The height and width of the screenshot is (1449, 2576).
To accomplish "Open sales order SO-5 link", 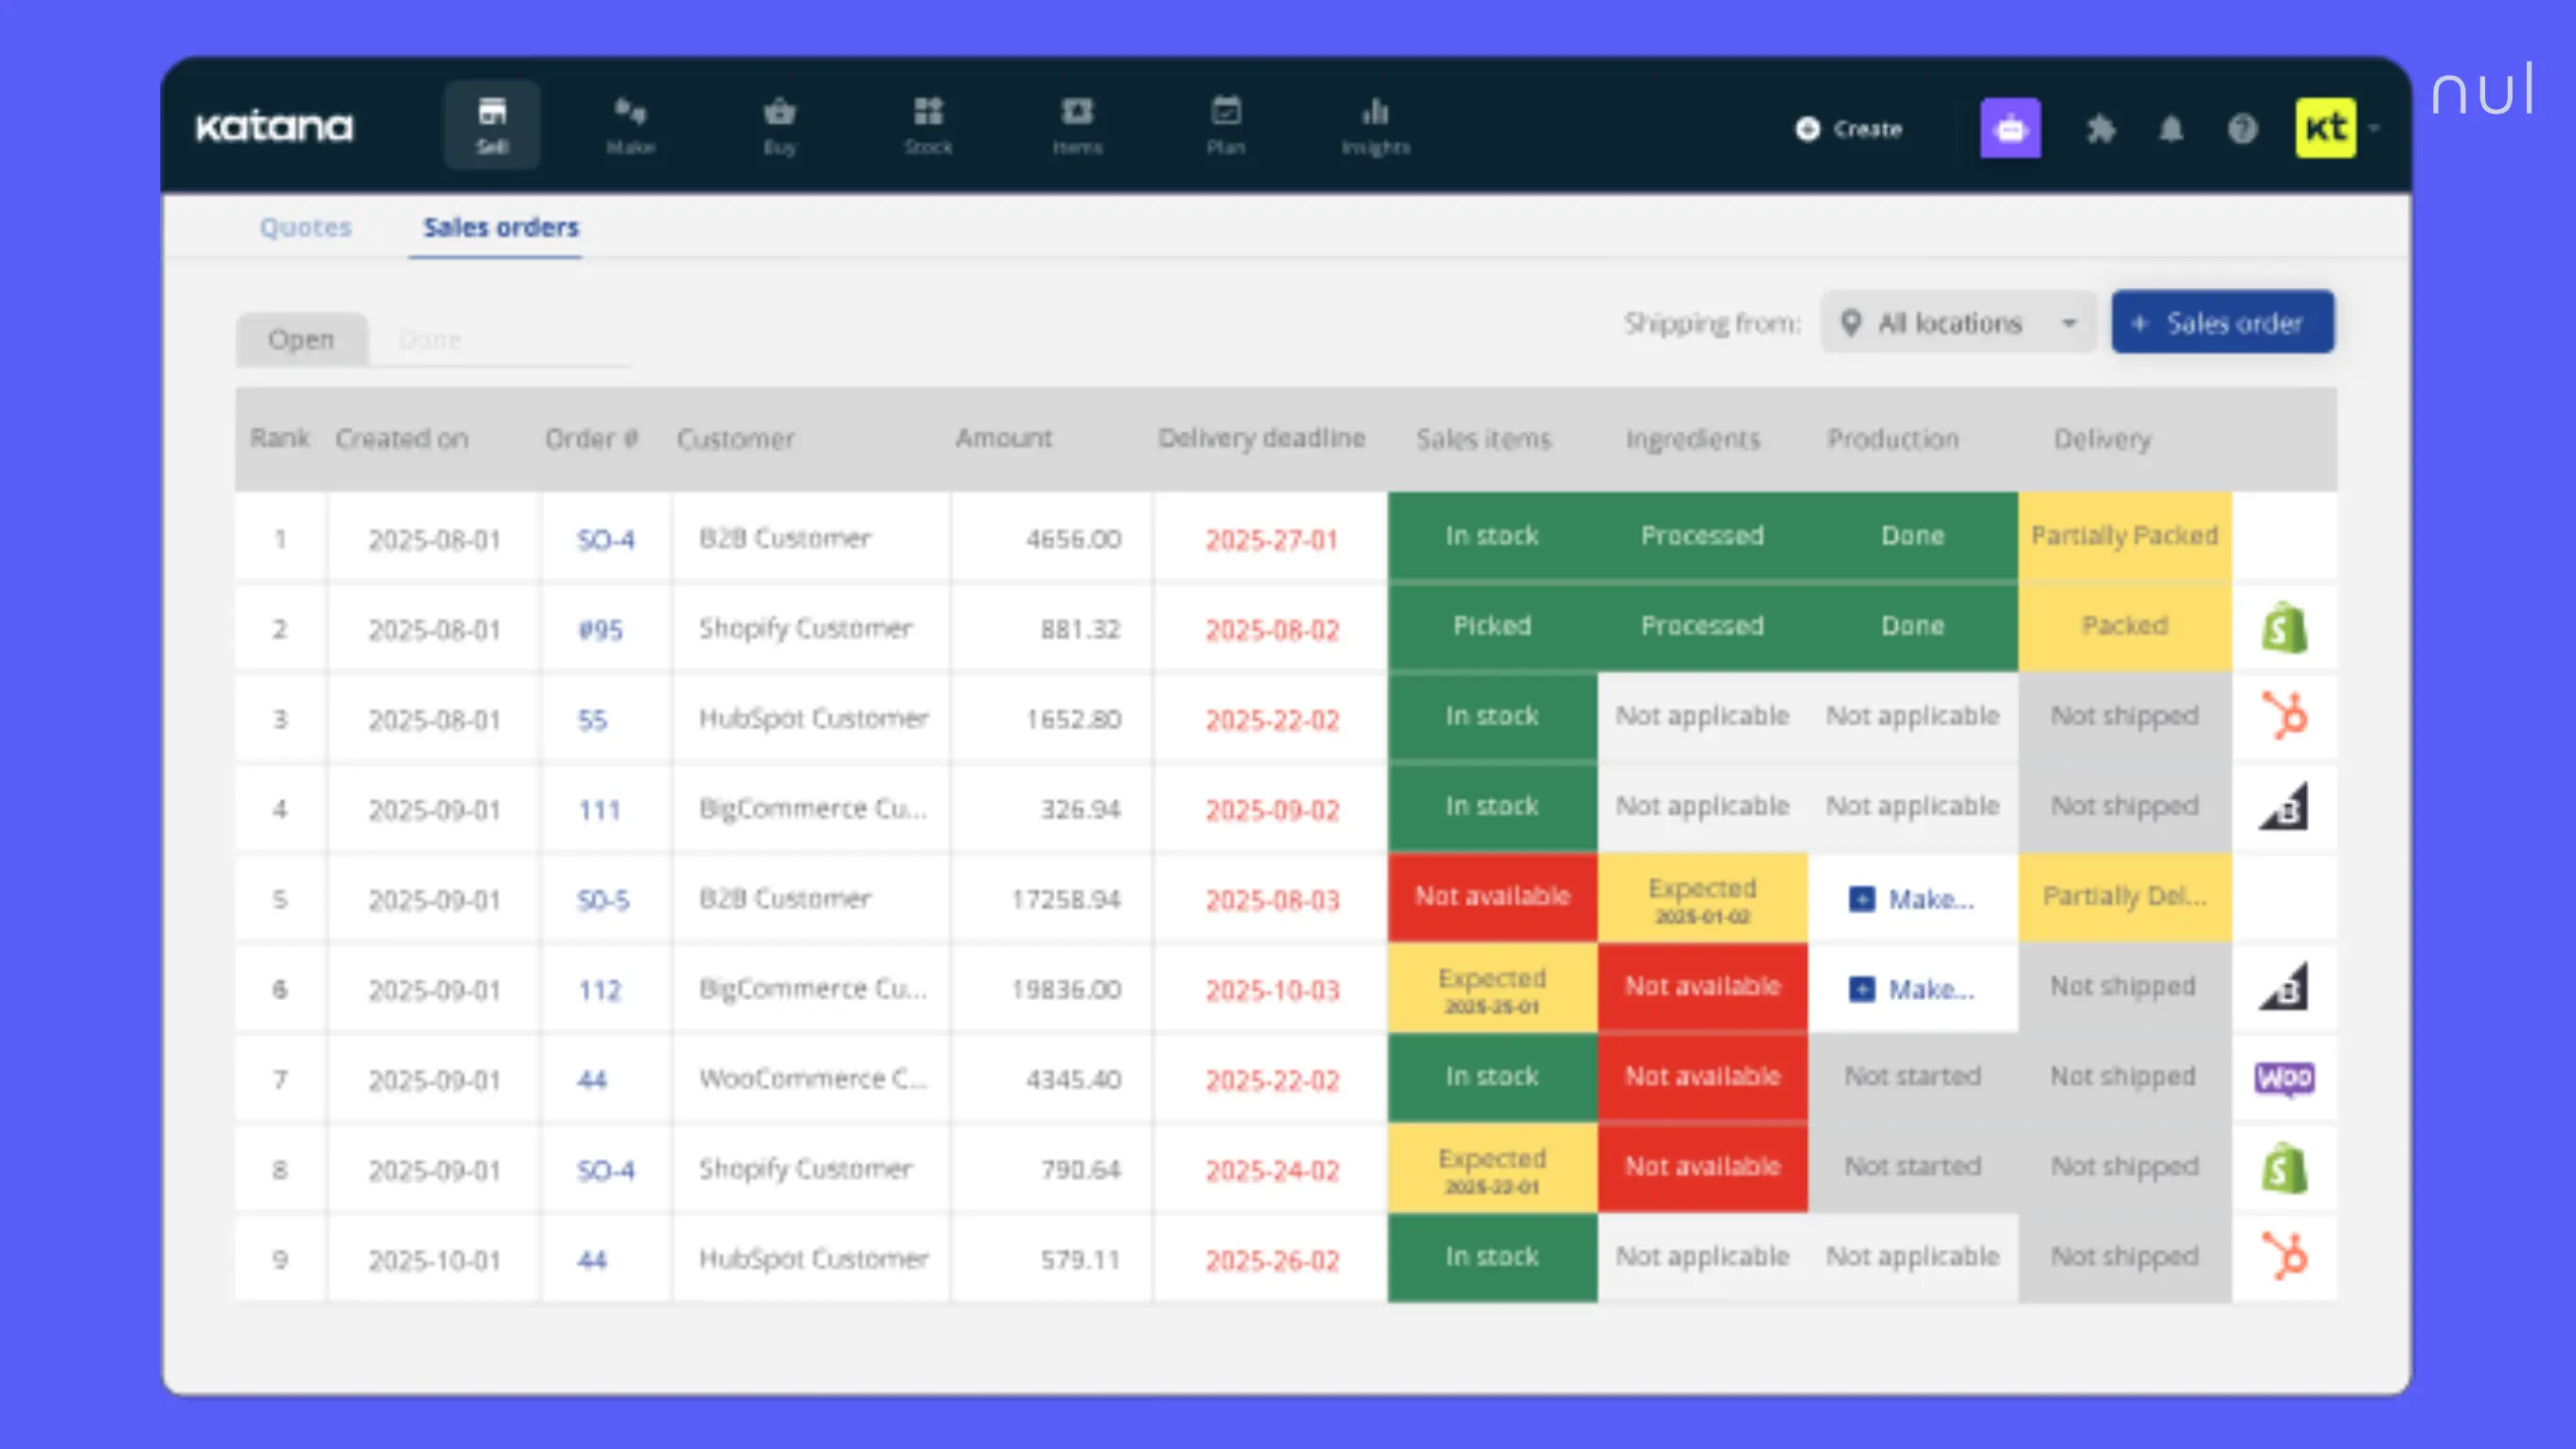I will 603,899.
